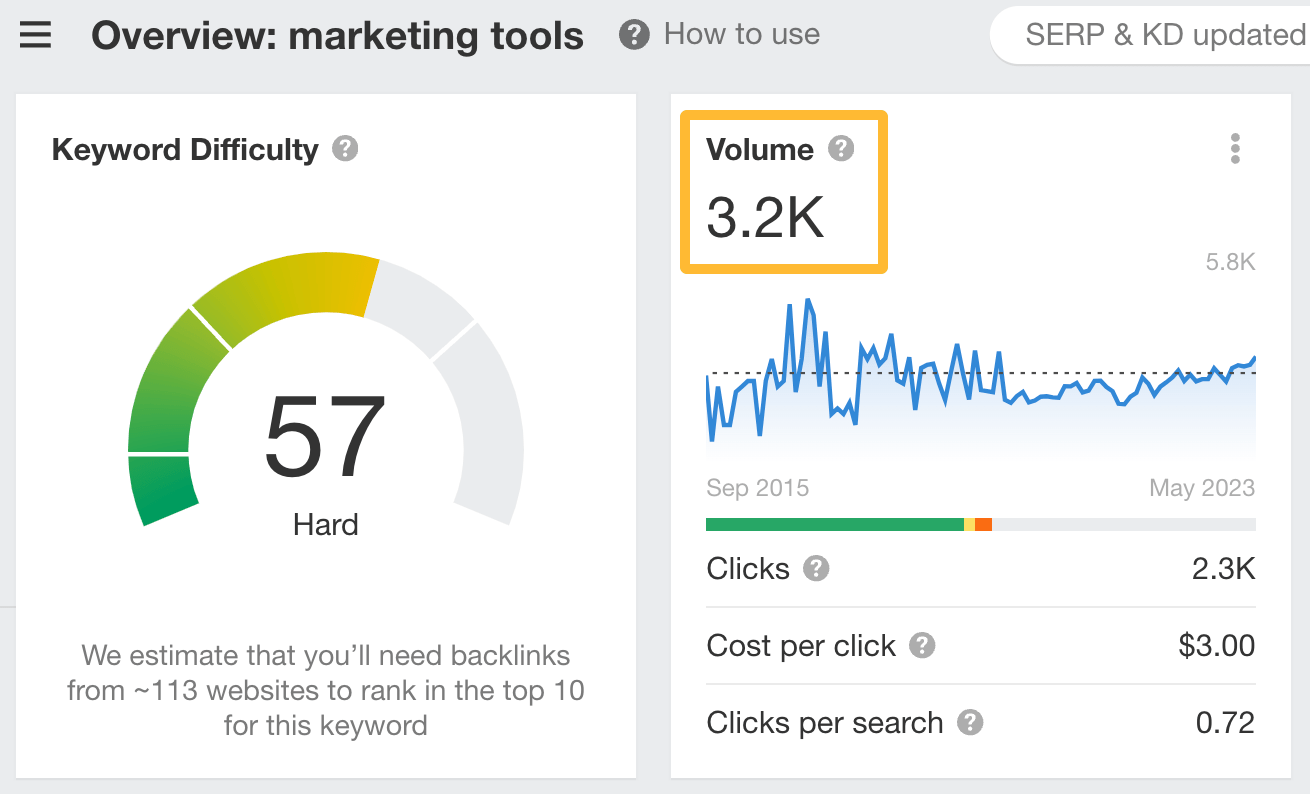Open the Clicks metric help tooltip
The width and height of the screenshot is (1310, 794).
815,570
